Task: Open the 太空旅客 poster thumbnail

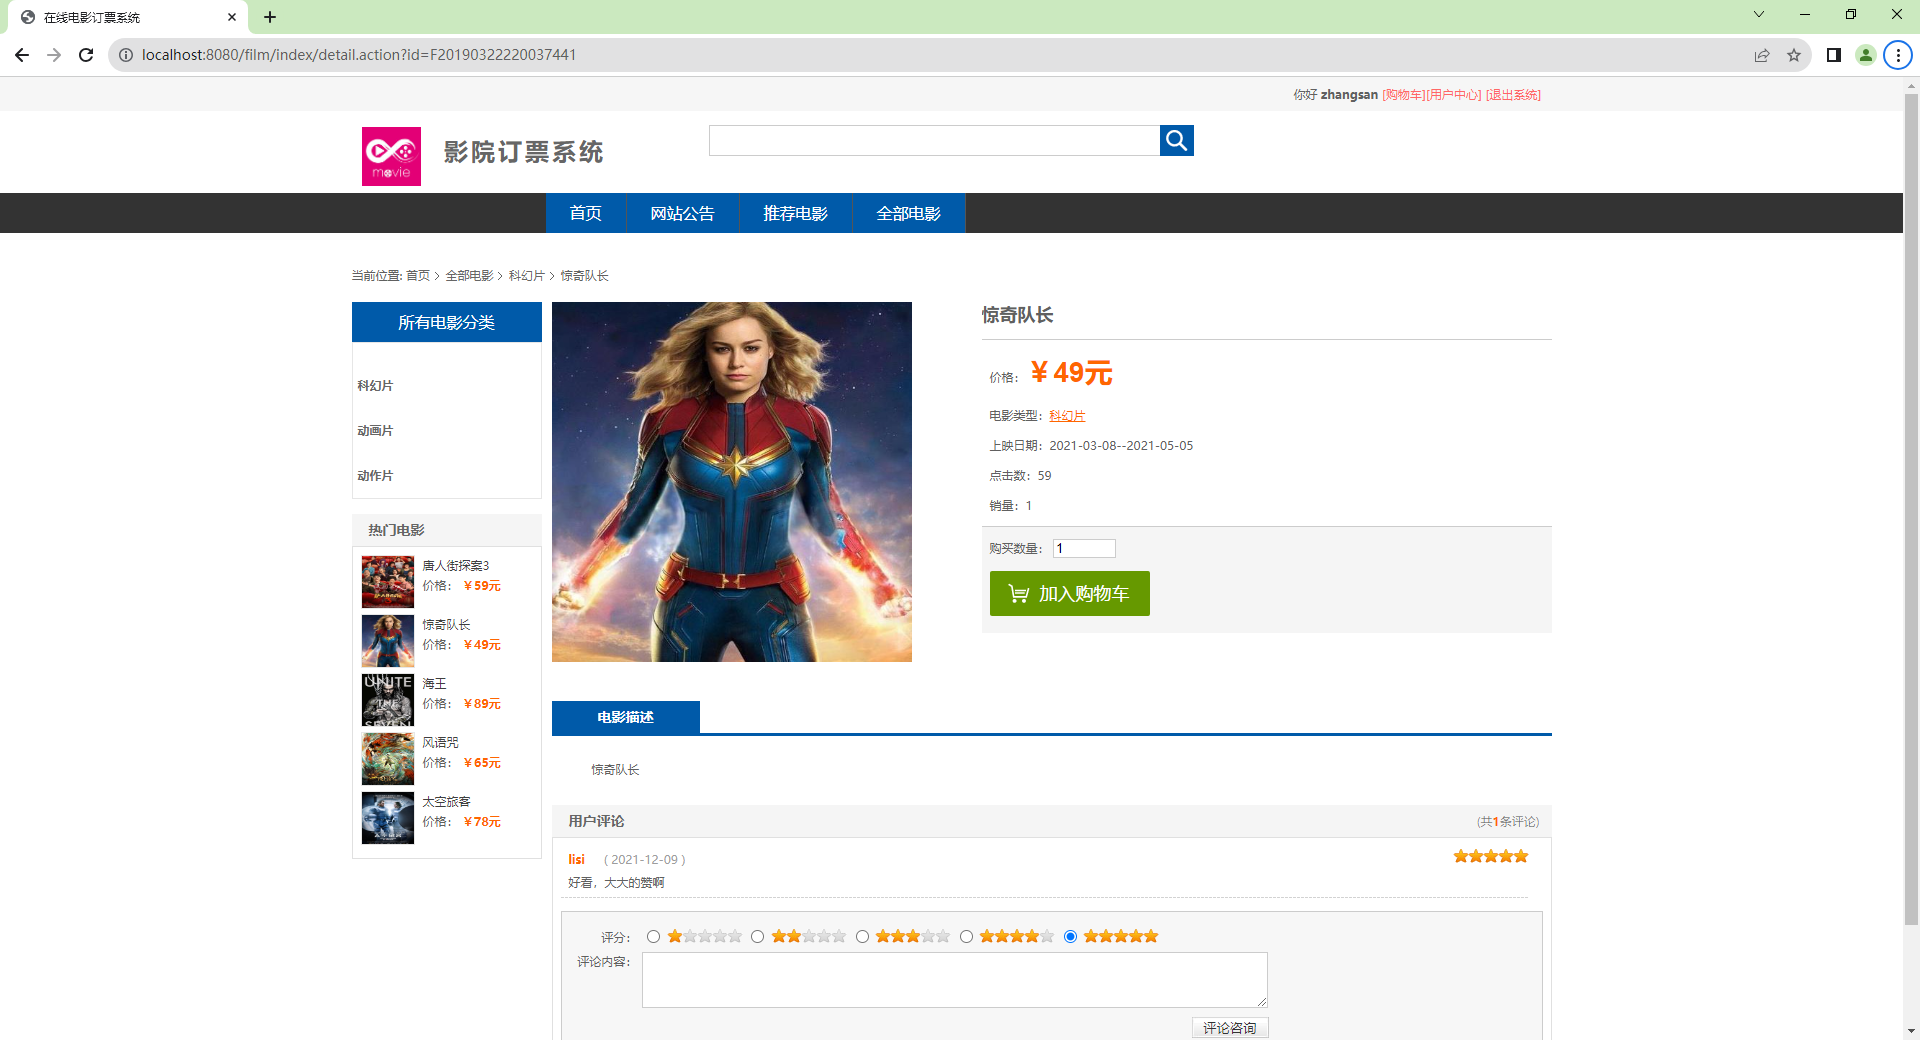Action: [x=388, y=818]
